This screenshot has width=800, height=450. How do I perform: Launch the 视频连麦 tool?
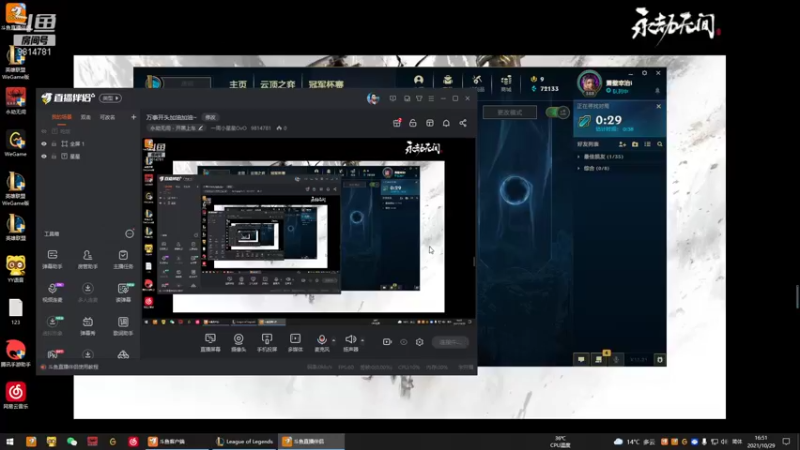[x=52, y=292]
